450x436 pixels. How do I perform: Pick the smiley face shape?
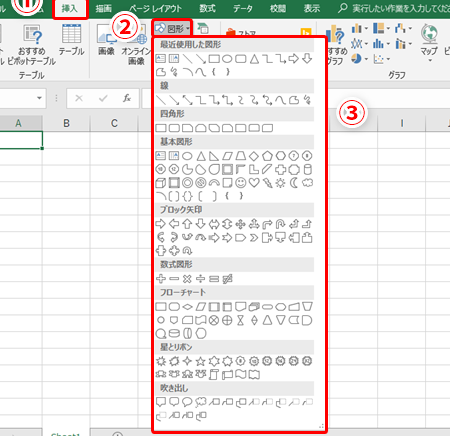tap(241, 183)
